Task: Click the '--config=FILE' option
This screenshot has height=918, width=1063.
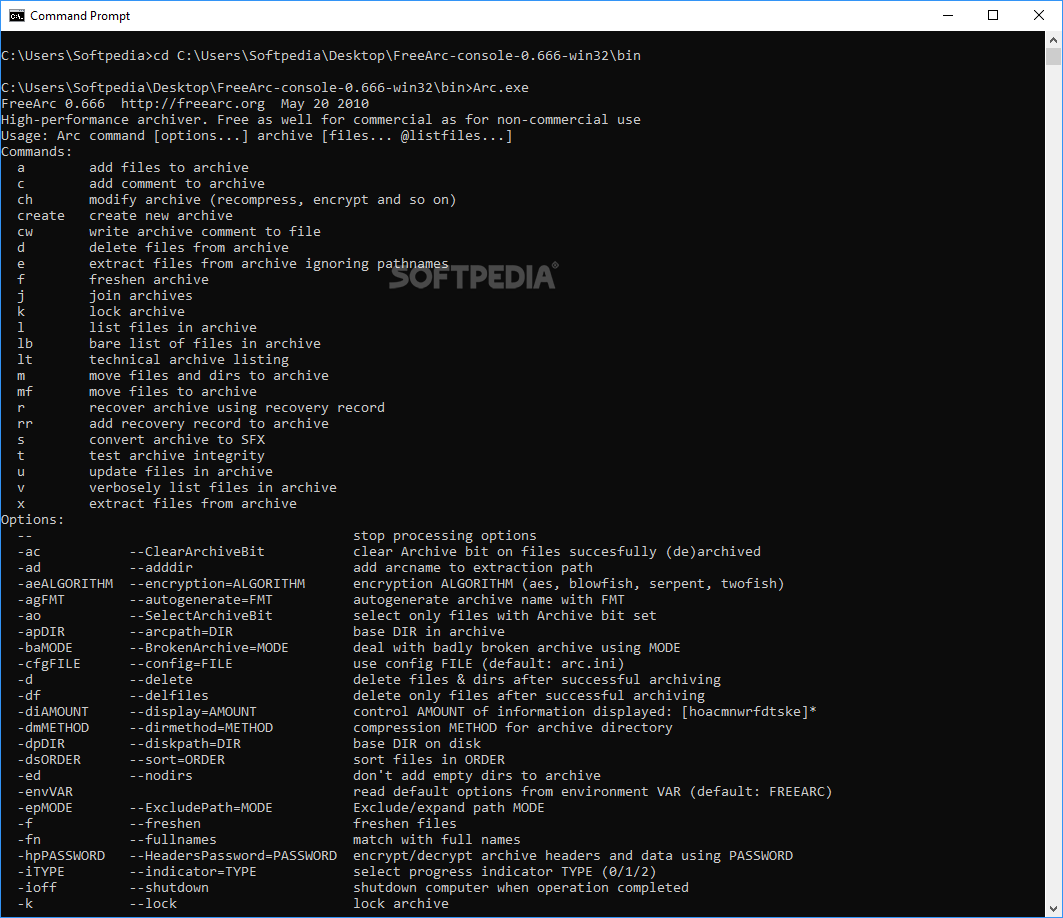Action: pyautogui.click(x=181, y=664)
